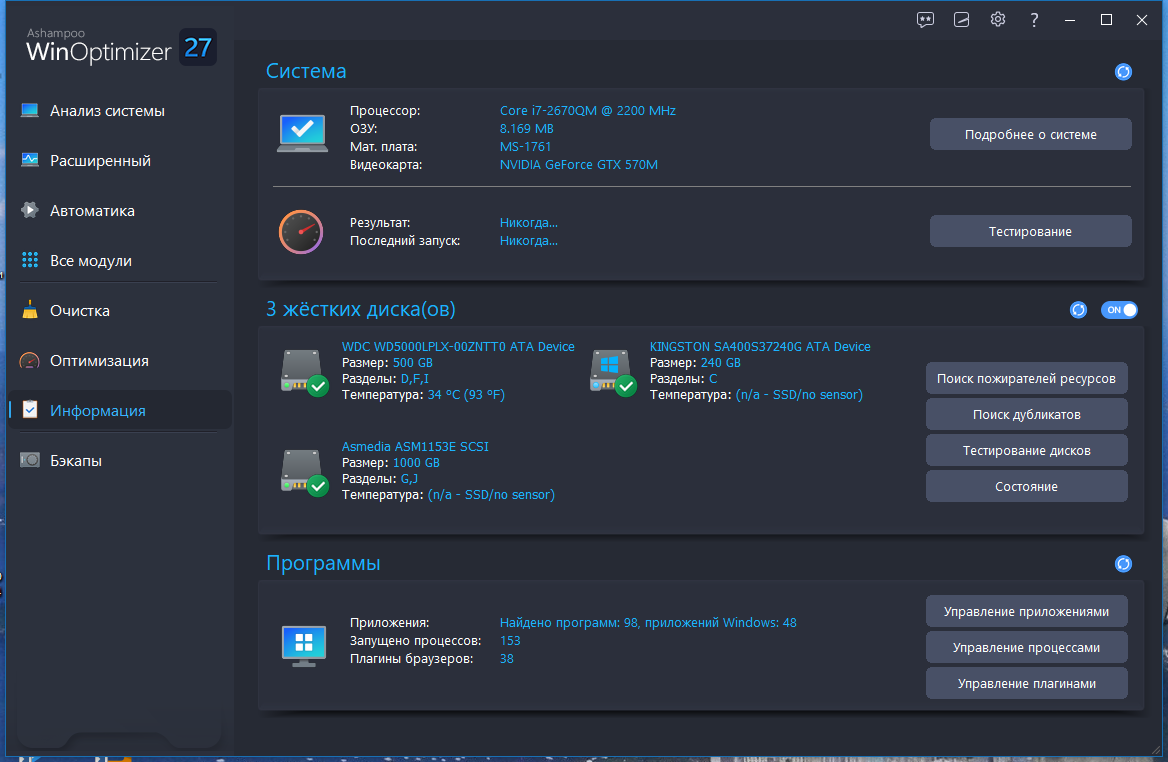The width and height of the screenshot is (1168, 762).
Task: Open the feedback chat icon in title bar
Action: pos(925,20)
